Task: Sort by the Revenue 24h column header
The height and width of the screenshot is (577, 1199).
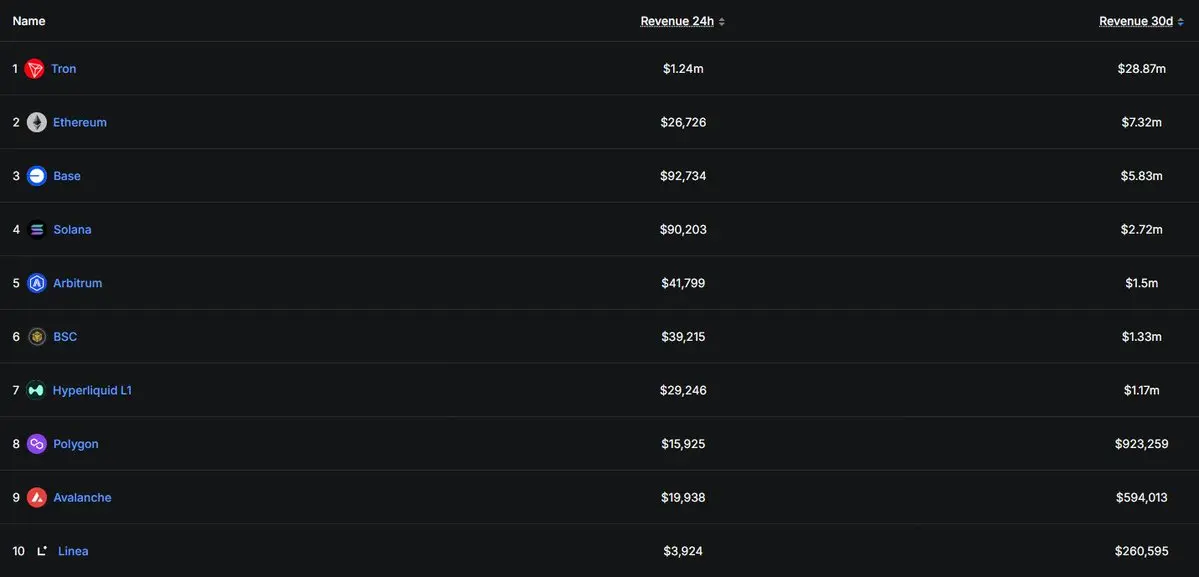Action: pyautogui.click(x=677, y=21)
